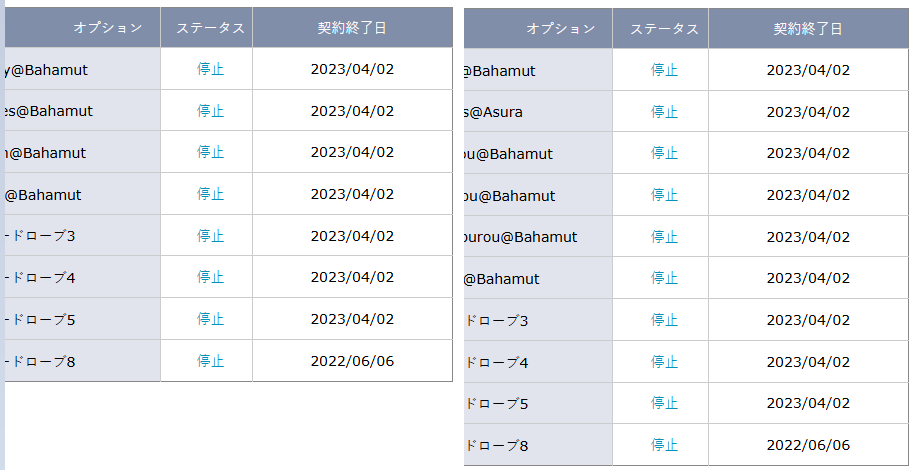Click ステータス column header in right table
The image size is (911, 470).
tap(664, 29)
